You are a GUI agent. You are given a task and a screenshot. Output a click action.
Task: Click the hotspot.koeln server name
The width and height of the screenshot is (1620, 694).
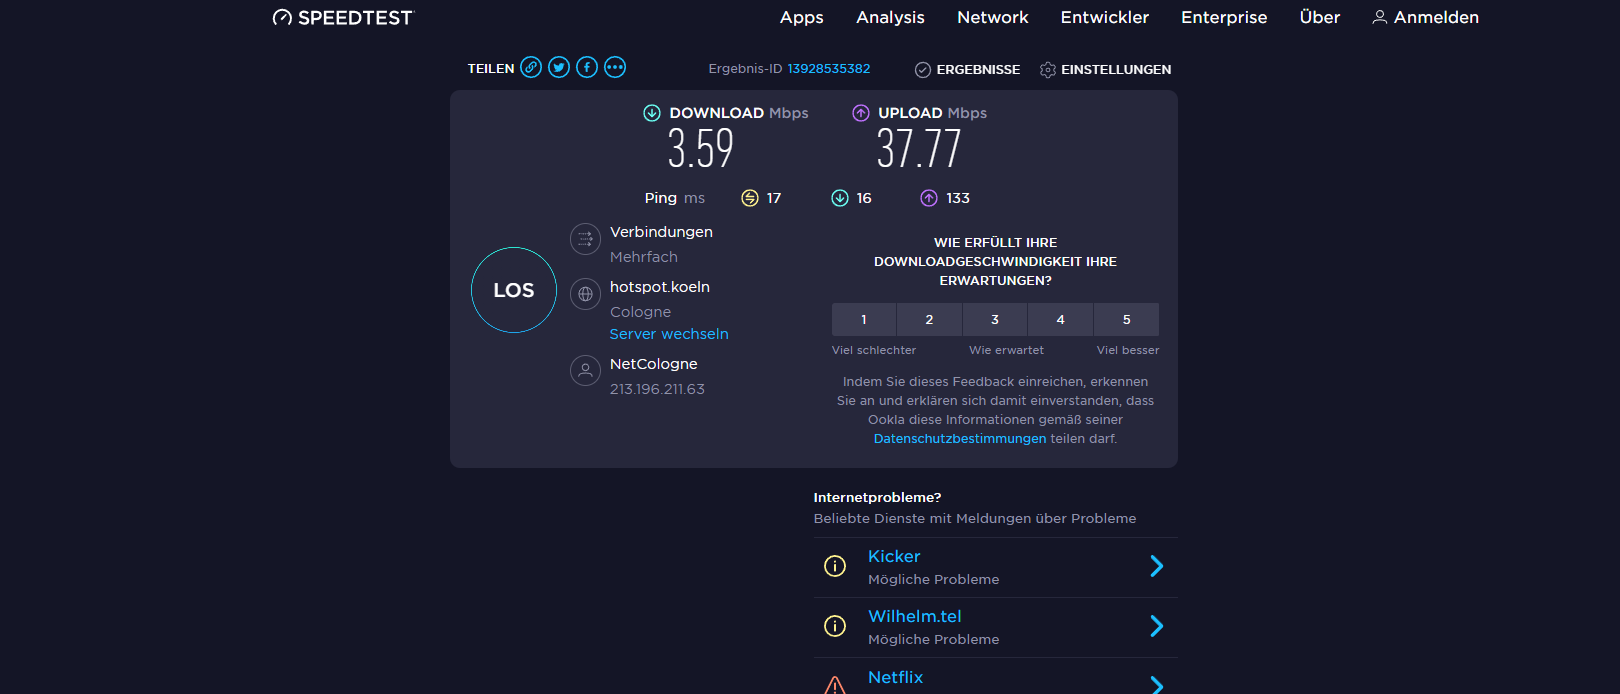[x=660, y=287]
